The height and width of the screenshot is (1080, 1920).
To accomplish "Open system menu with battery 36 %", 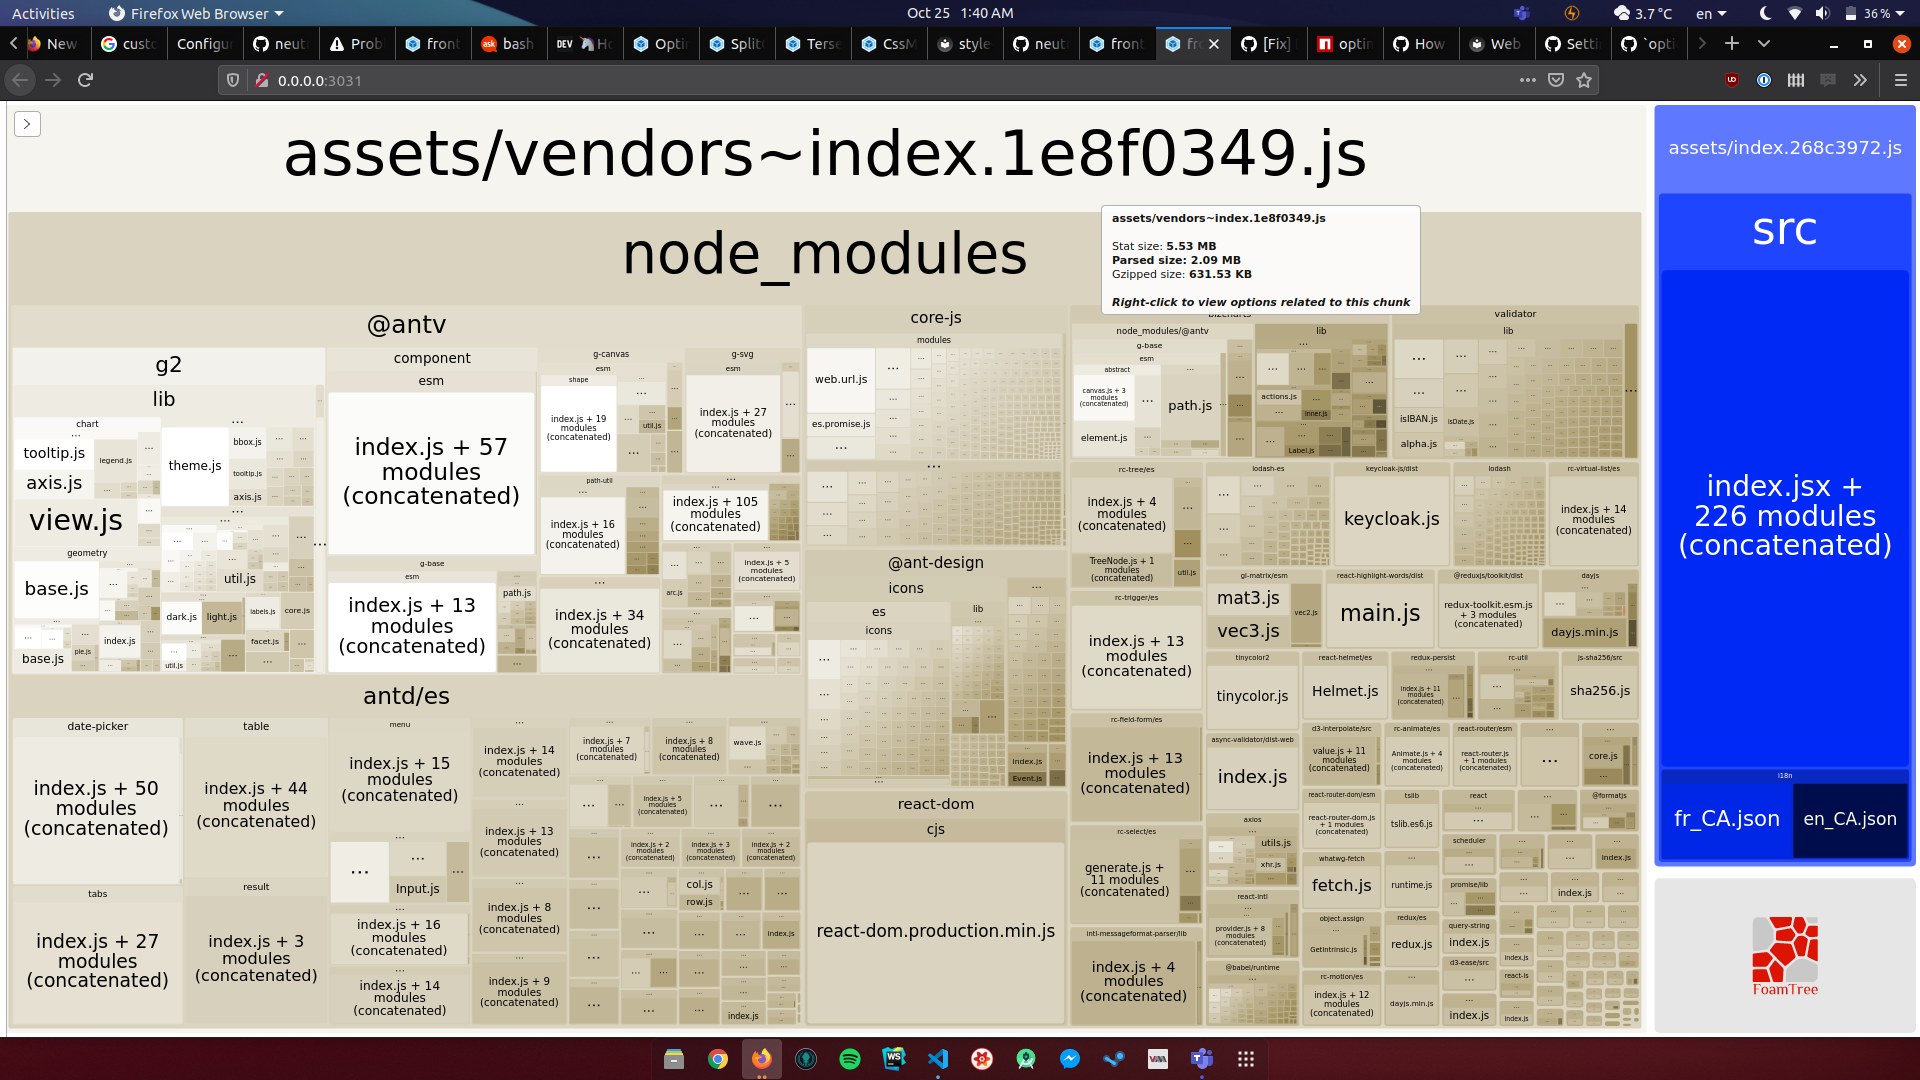I will tap(1875, 13).
